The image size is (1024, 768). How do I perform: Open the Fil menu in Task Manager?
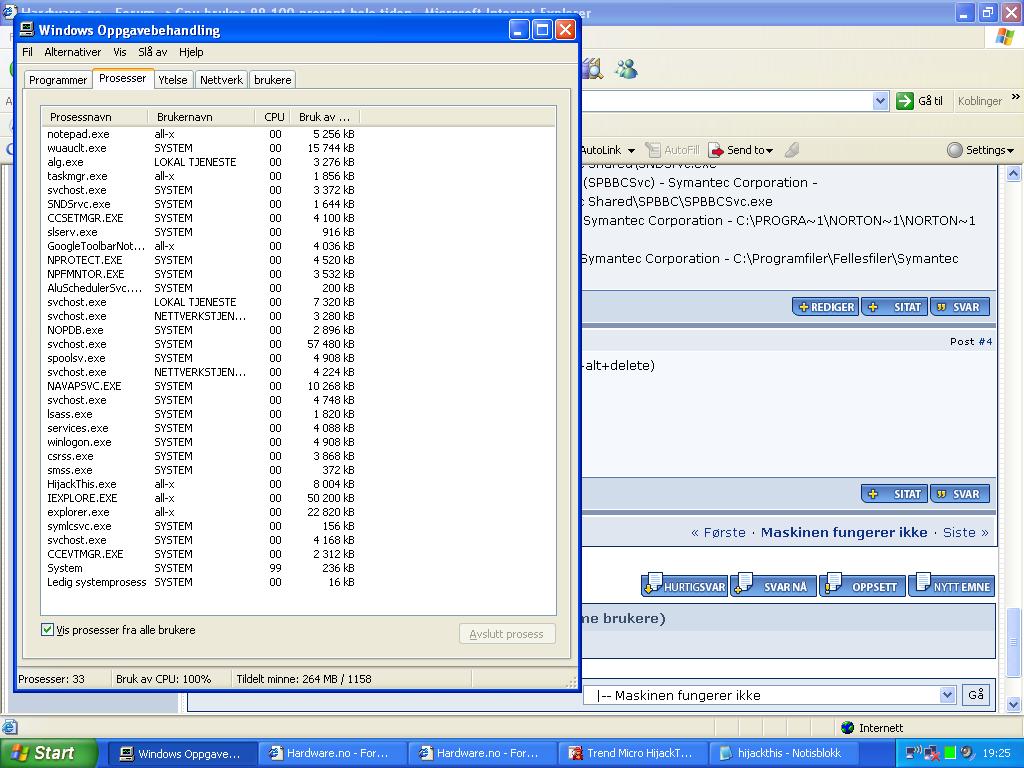coord(27,52)
